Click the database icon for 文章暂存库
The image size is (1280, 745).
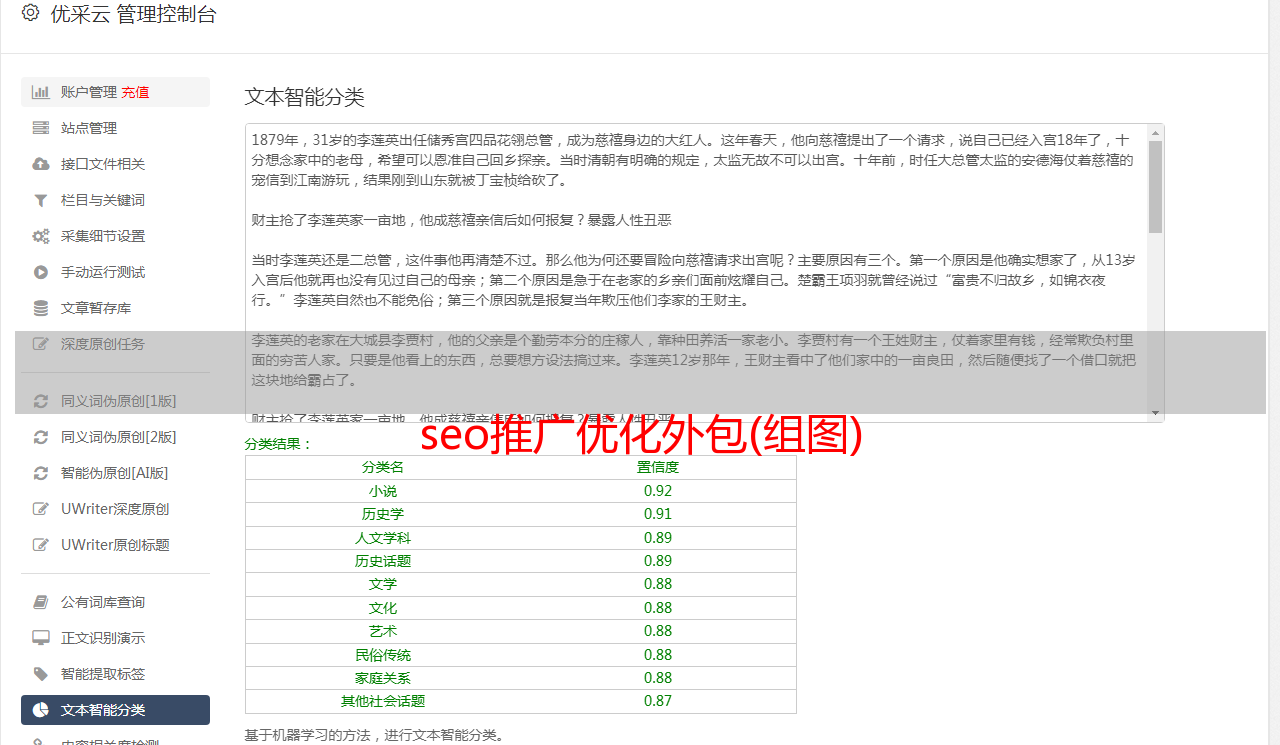pos(41,308)
